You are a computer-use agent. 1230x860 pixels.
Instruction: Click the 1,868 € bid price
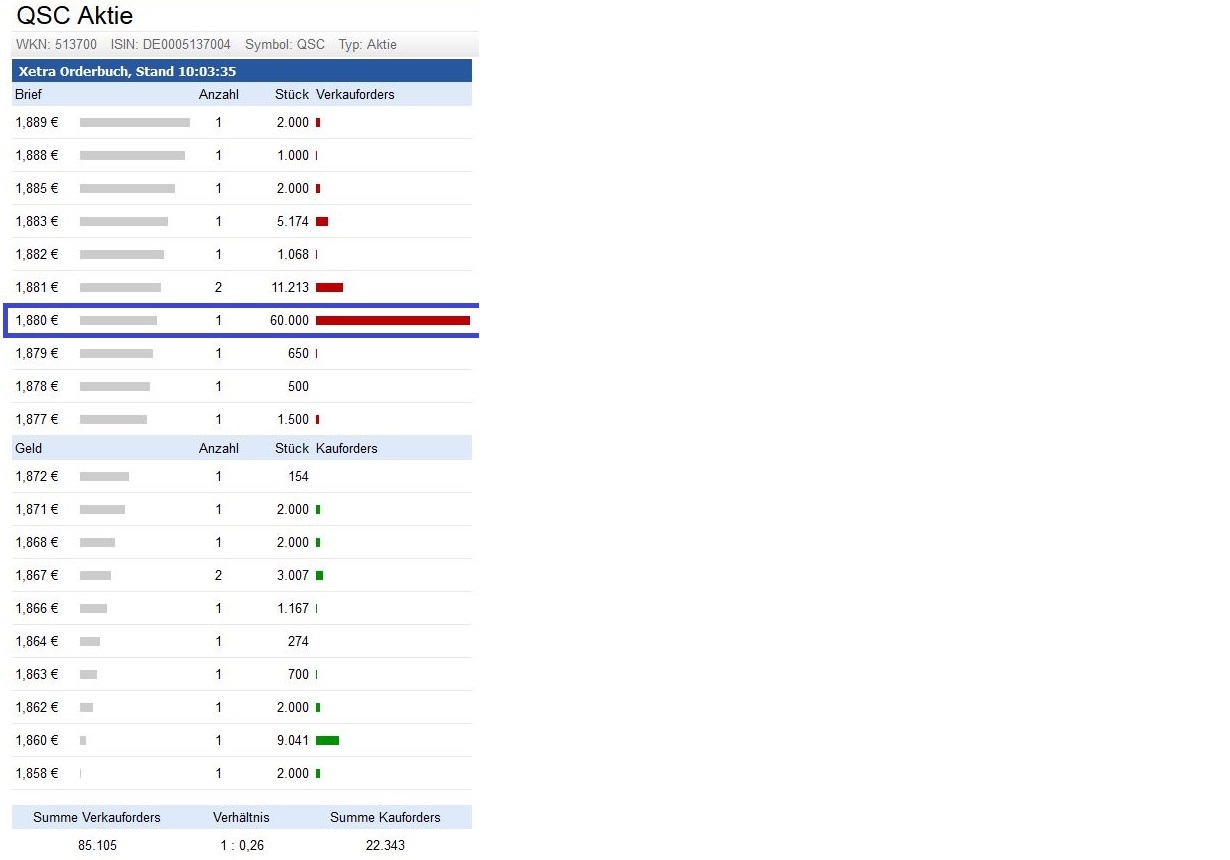click(x=37, y=543)
